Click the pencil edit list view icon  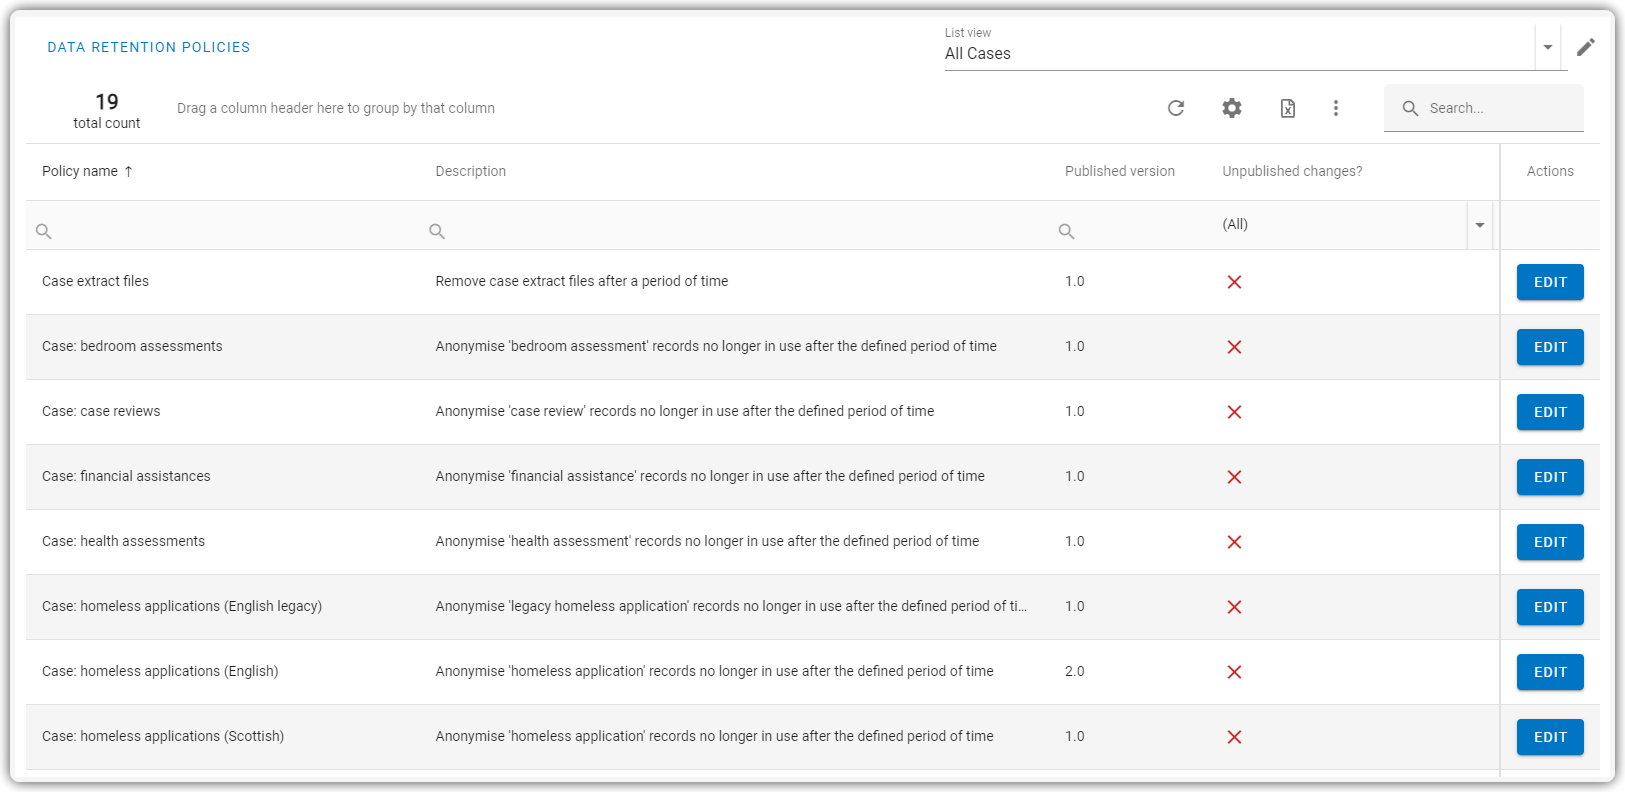[1586, 47]
